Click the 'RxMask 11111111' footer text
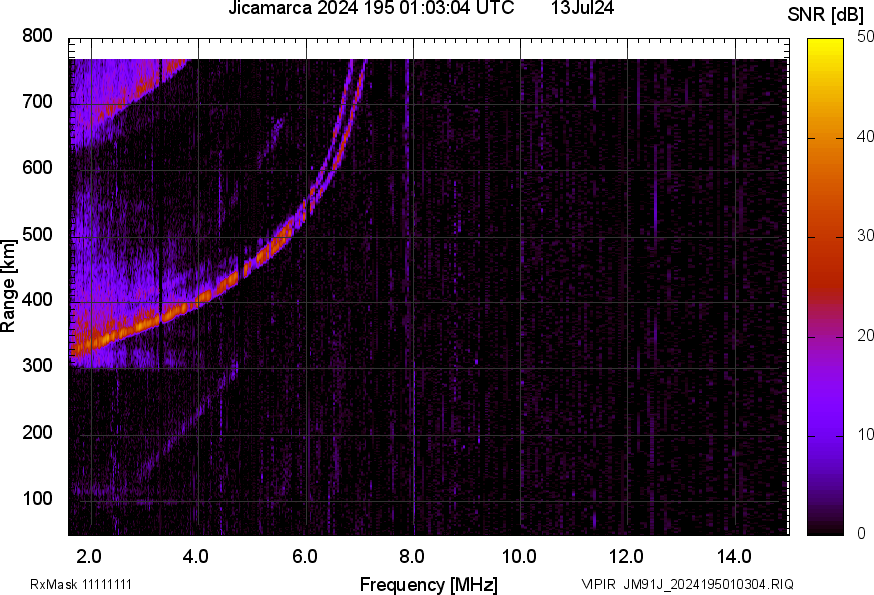 click(x=81, y=584)
